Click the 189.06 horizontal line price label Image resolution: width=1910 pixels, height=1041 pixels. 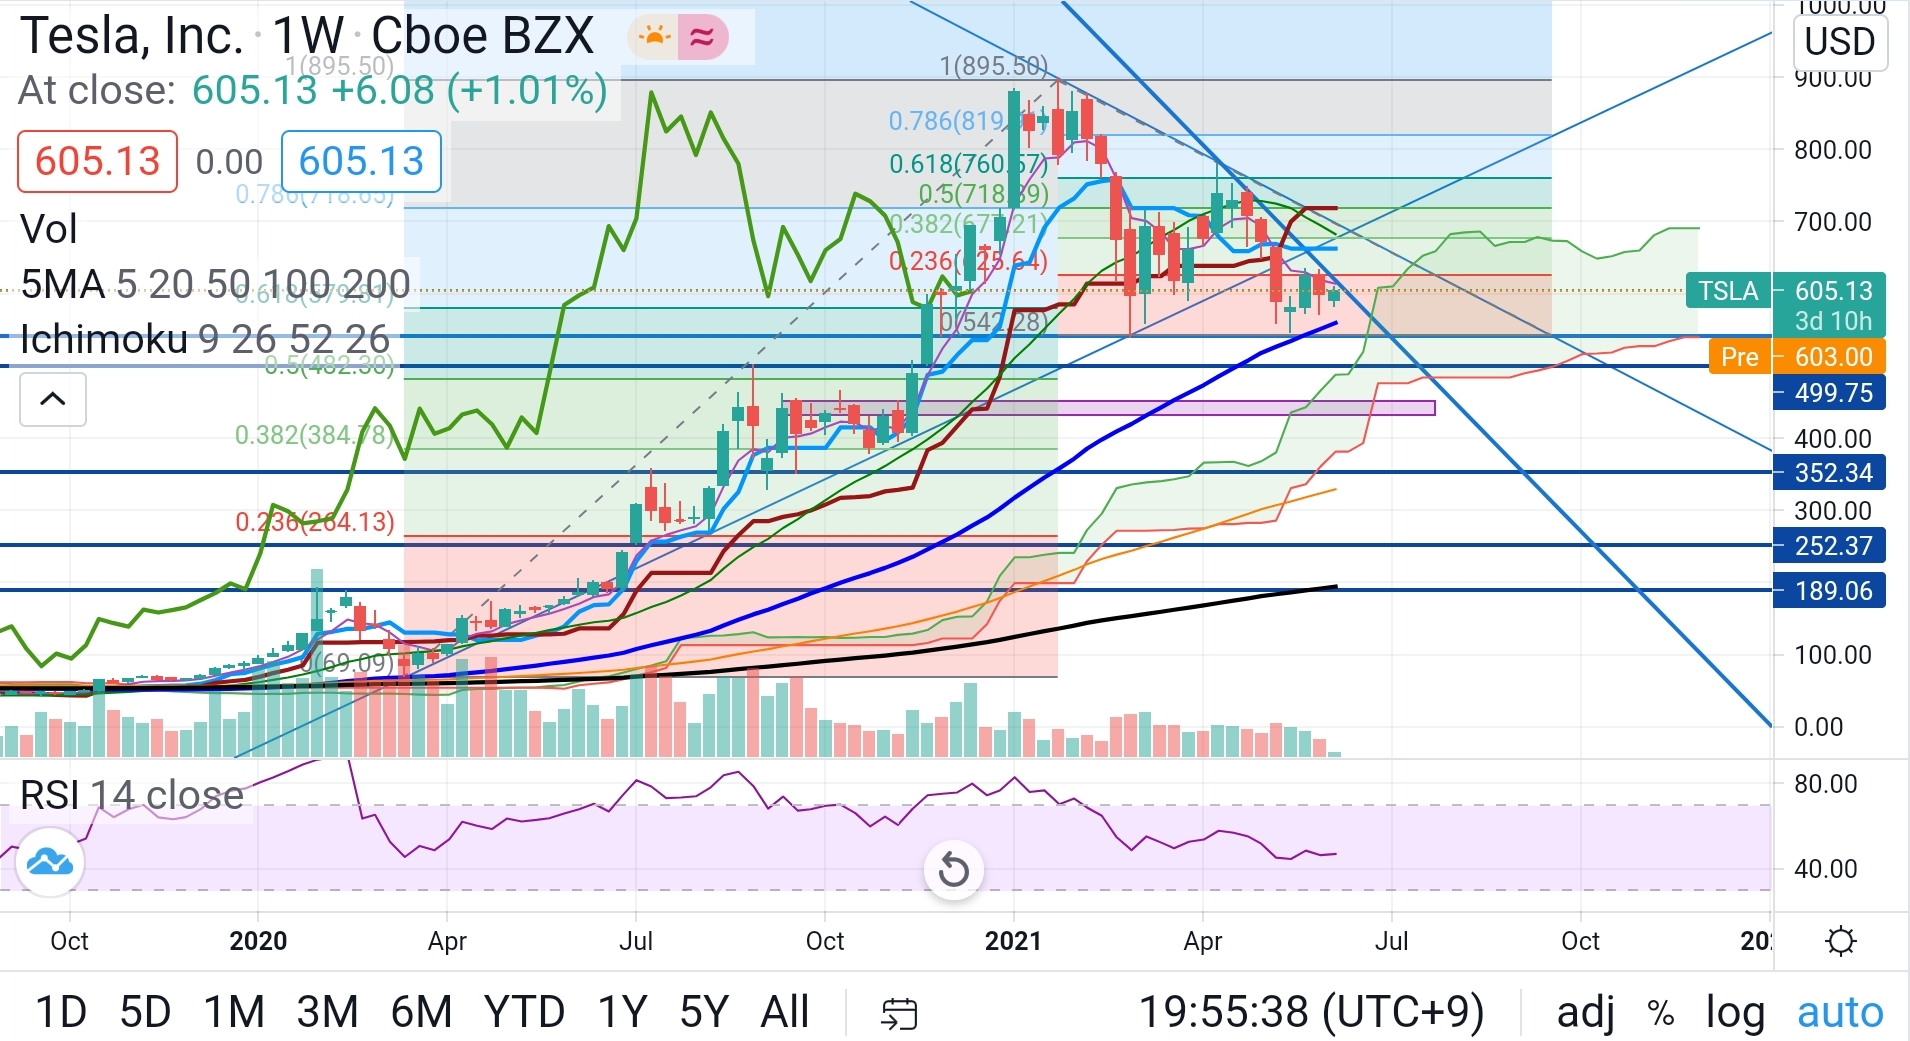tap(1830, 591)
